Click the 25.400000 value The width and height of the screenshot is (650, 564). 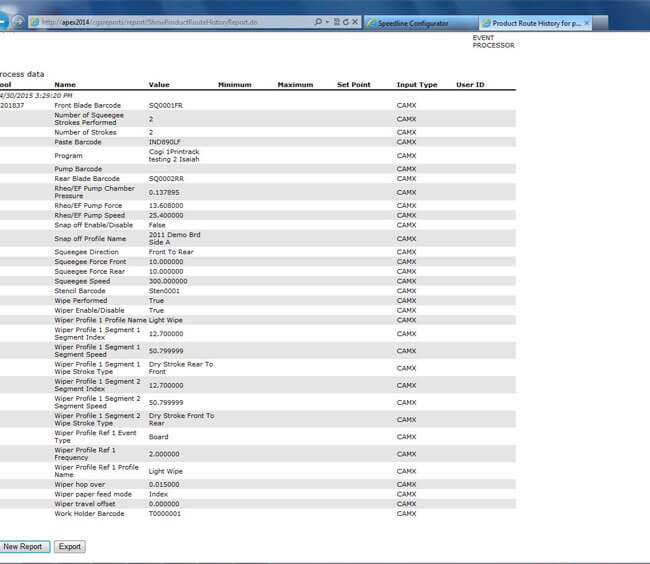click(166, 215)
